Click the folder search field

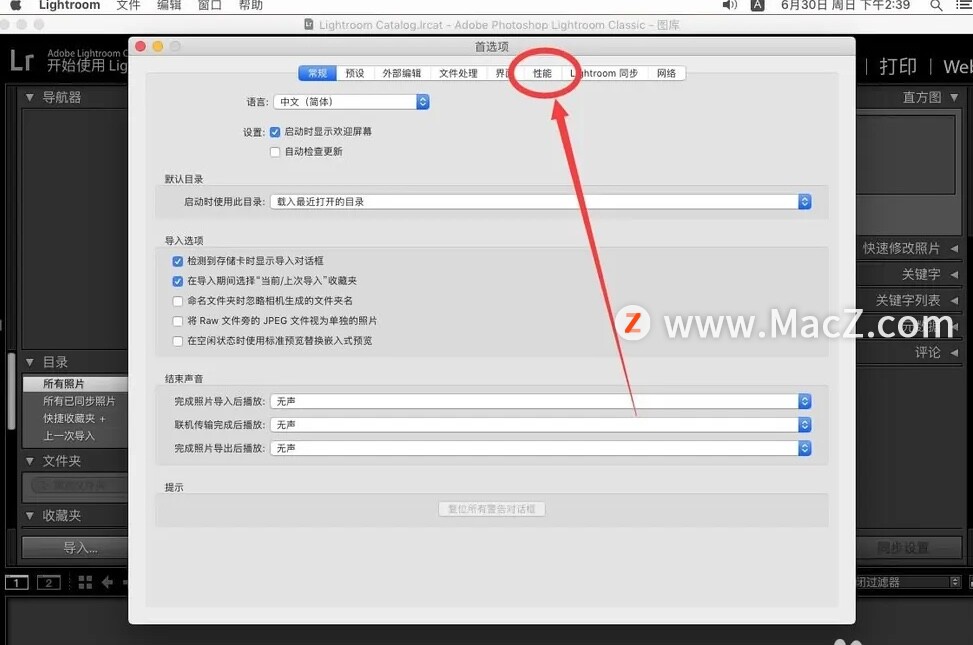(x=78, y=485)
